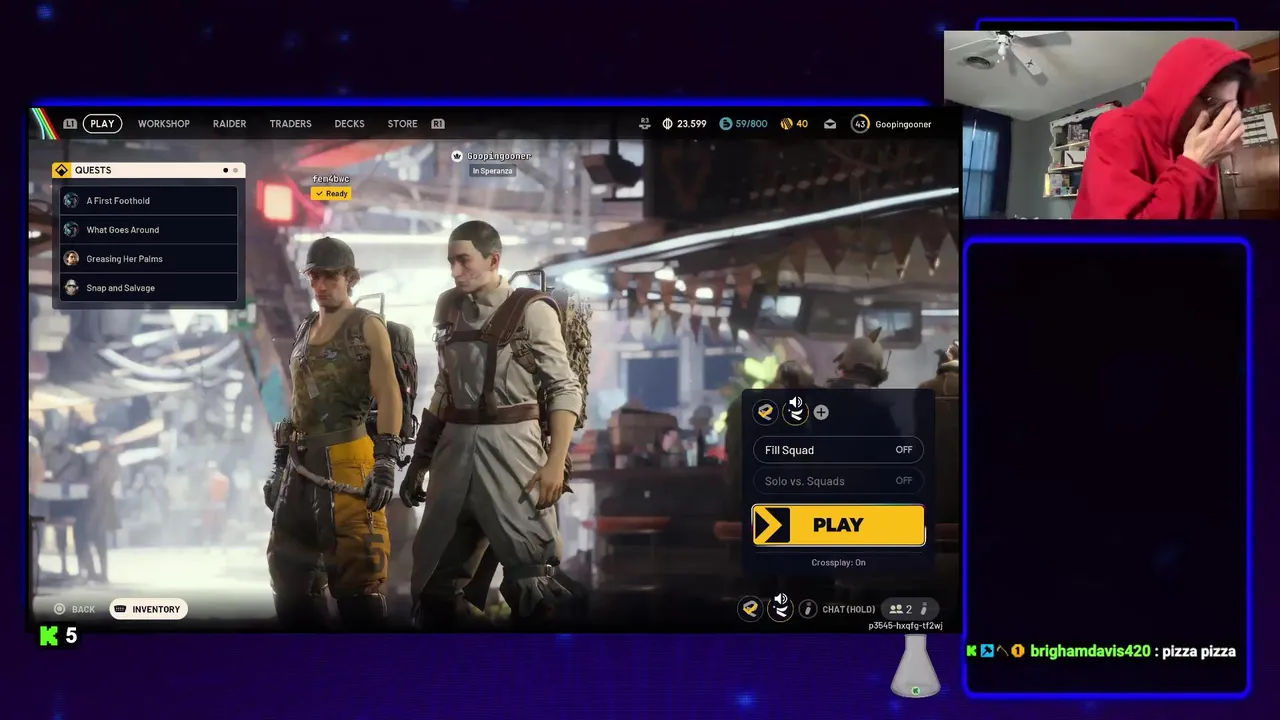Screen dimensions: 1280x720
Task: Click the Goopingooner username in header
Action: click(903, 124)
